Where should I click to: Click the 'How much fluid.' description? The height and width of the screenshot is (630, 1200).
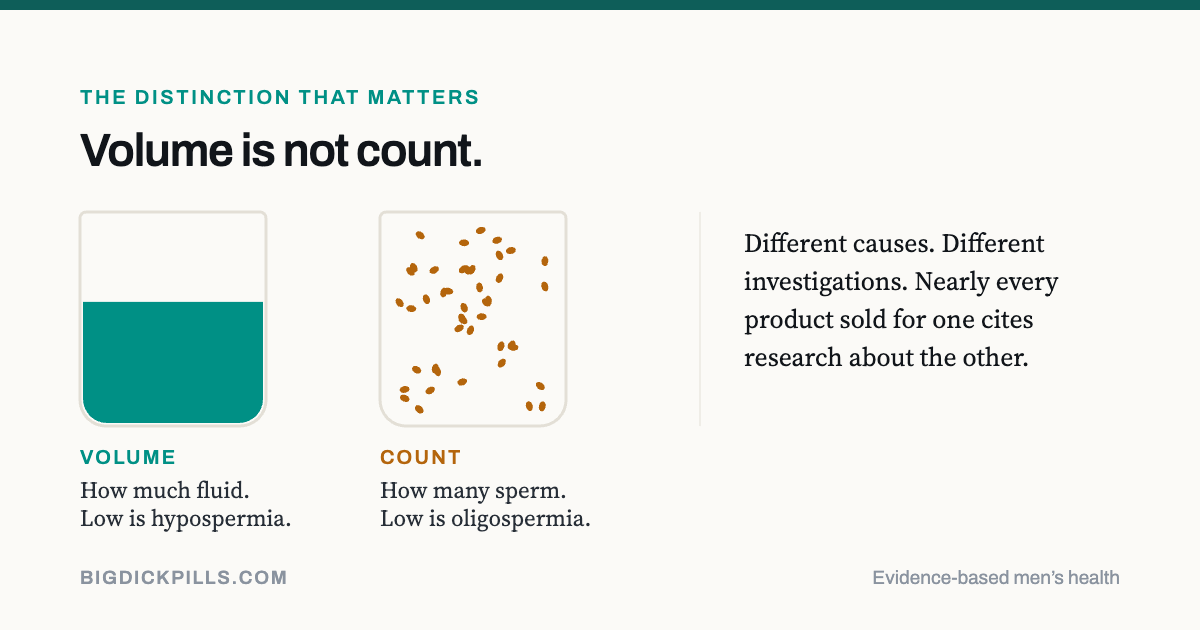(x=165, y=492)
